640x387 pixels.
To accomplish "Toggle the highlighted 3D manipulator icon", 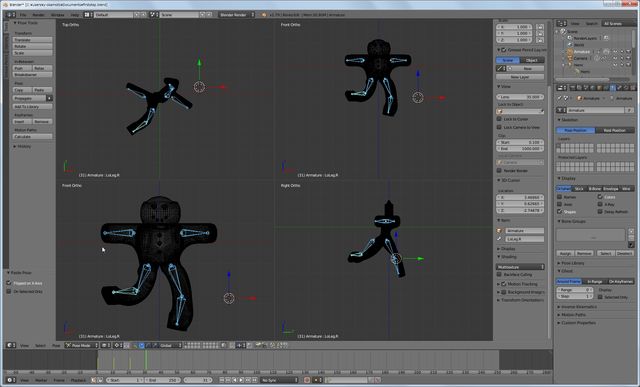I will click(x=141, y=345).
